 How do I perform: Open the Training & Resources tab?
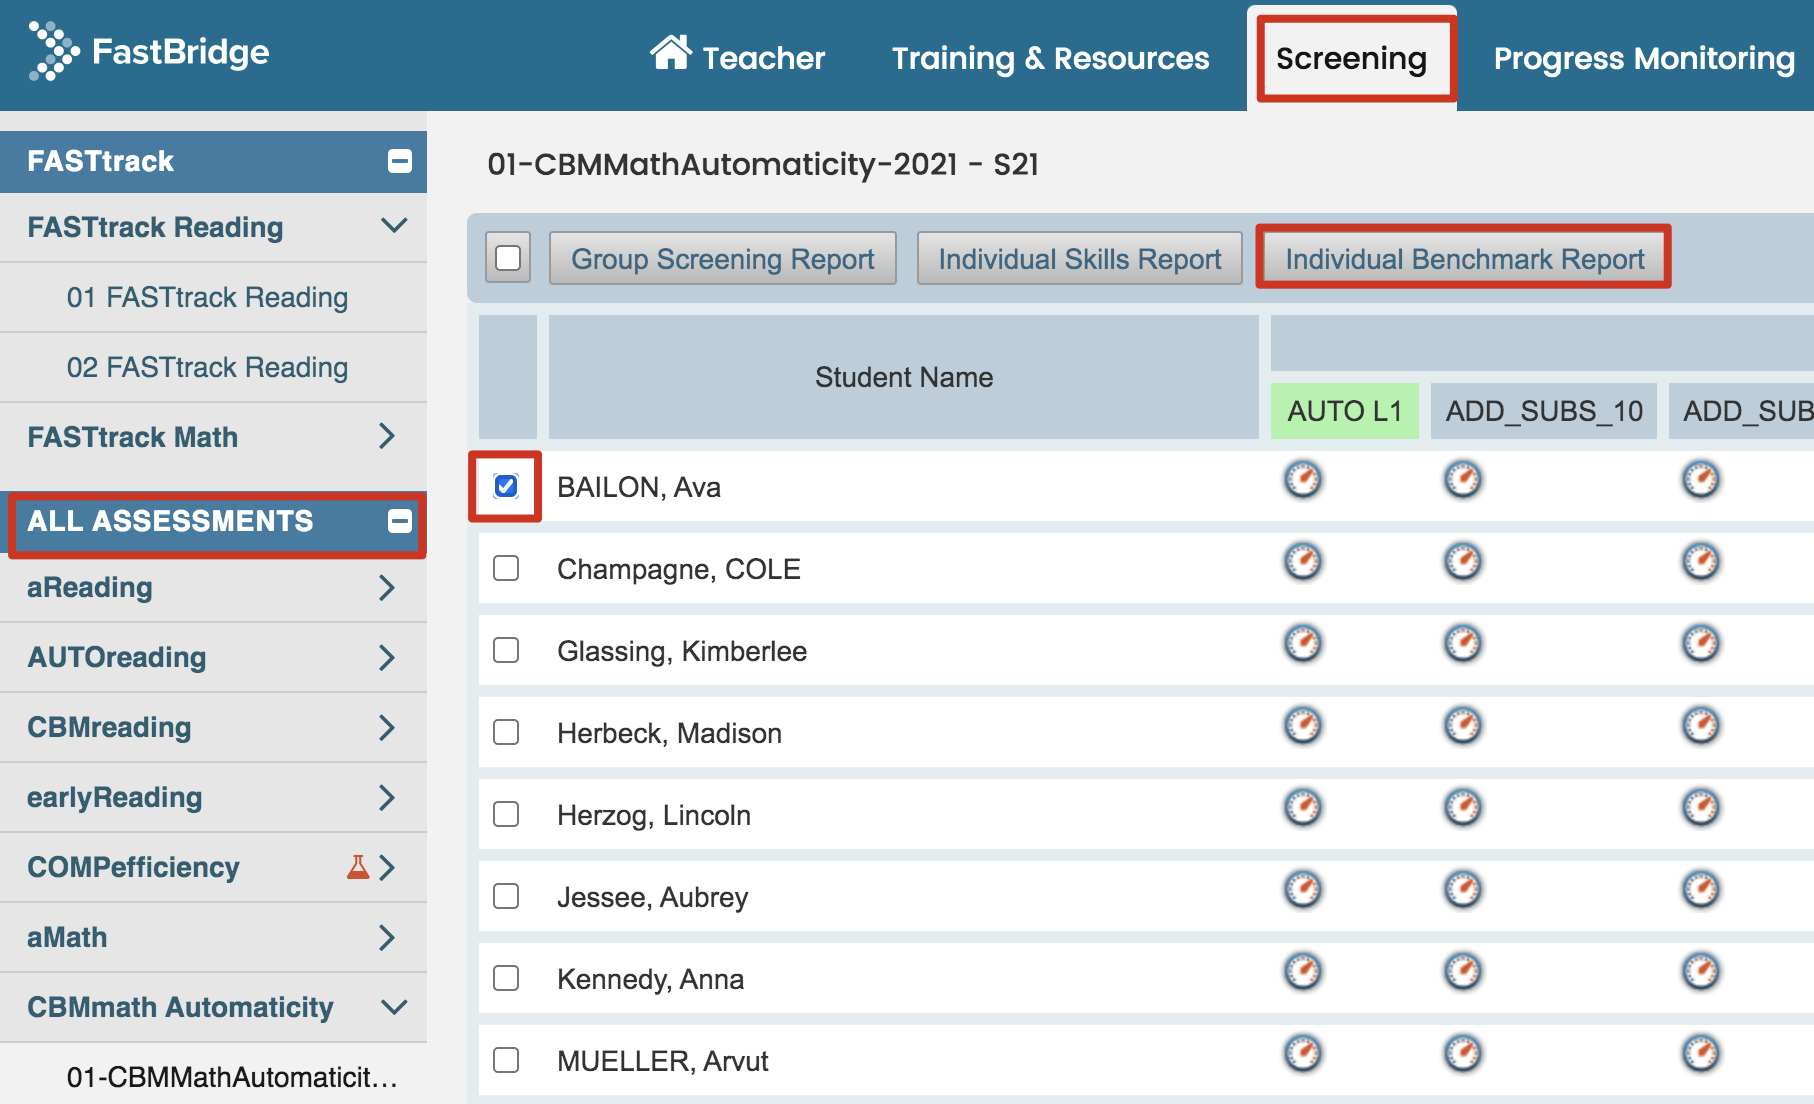pos(1050,59)
